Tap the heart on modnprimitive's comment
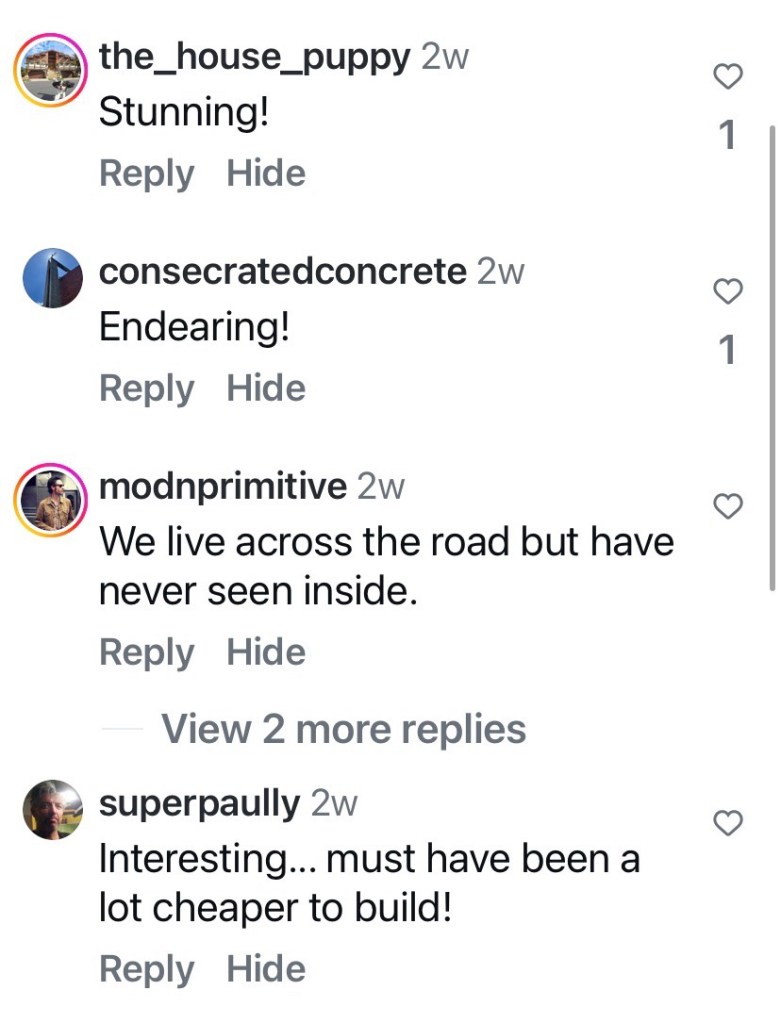 click(730, 507)
